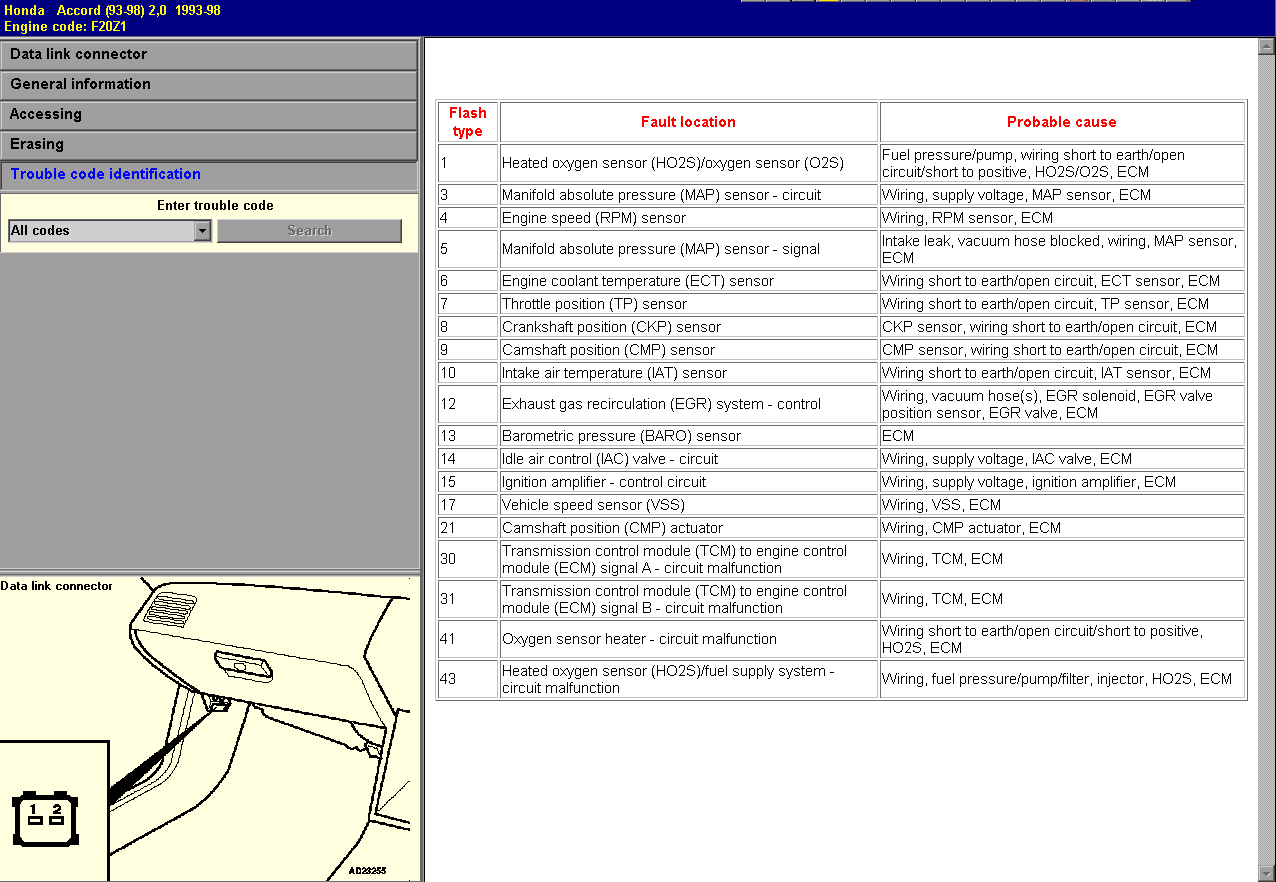Select 'Camshaft position (CMP) sensor' fault
The width and height of the screenshot is (1276, 882).
coord(608,350)
